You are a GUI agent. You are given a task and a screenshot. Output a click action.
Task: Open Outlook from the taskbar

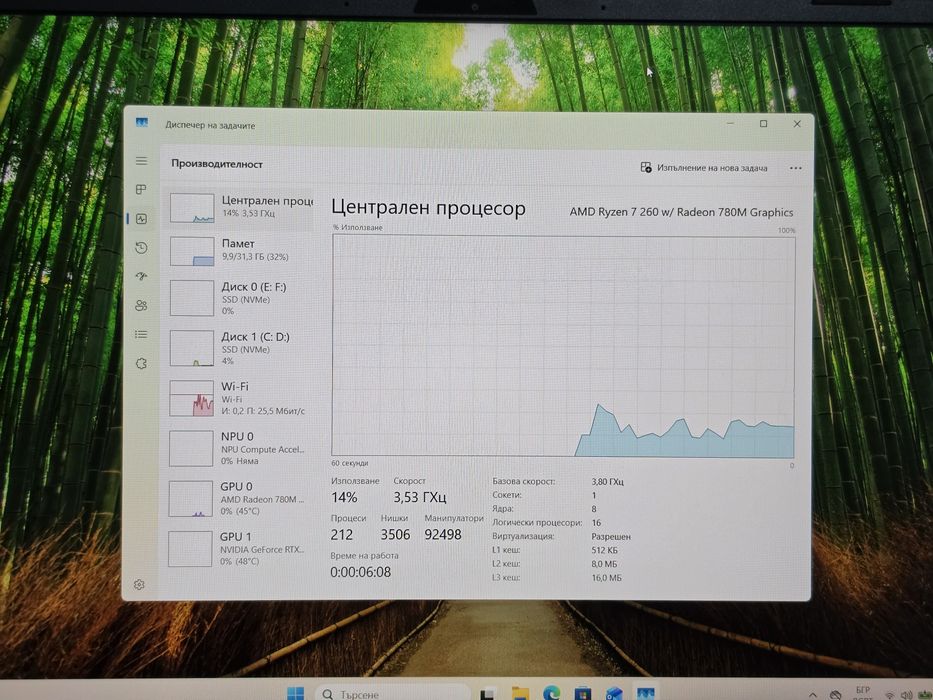[614, 694]
